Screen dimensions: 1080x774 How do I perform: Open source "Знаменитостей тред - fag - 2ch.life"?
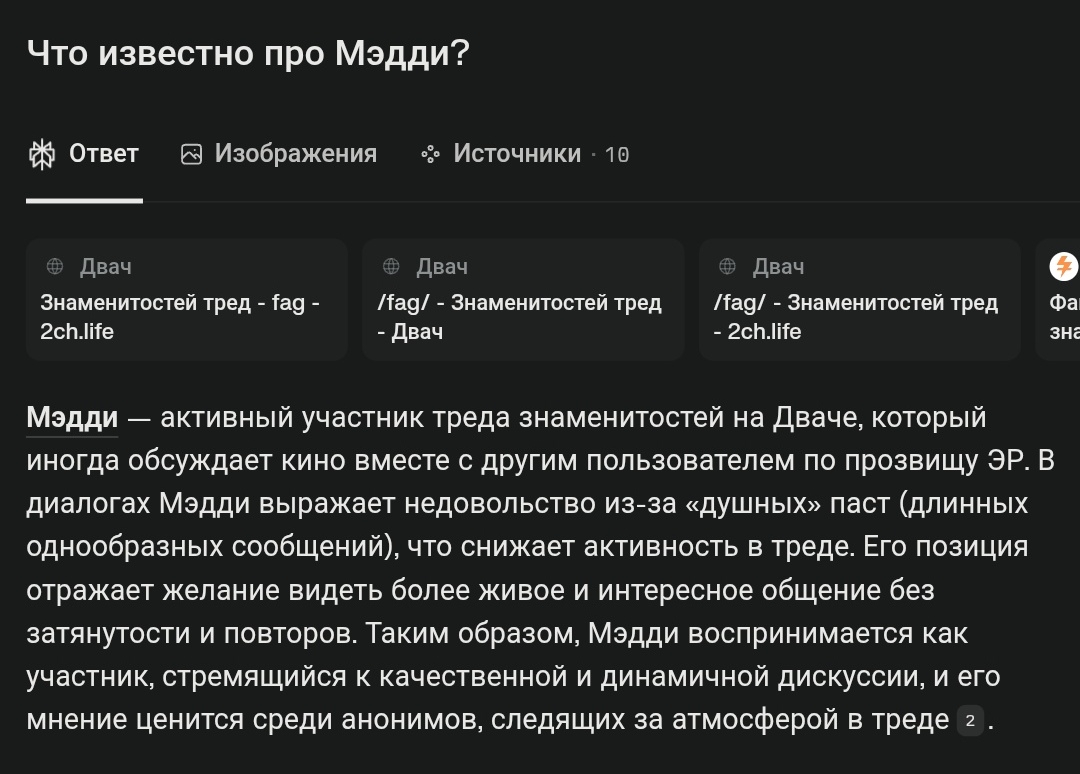click(187, 300)
